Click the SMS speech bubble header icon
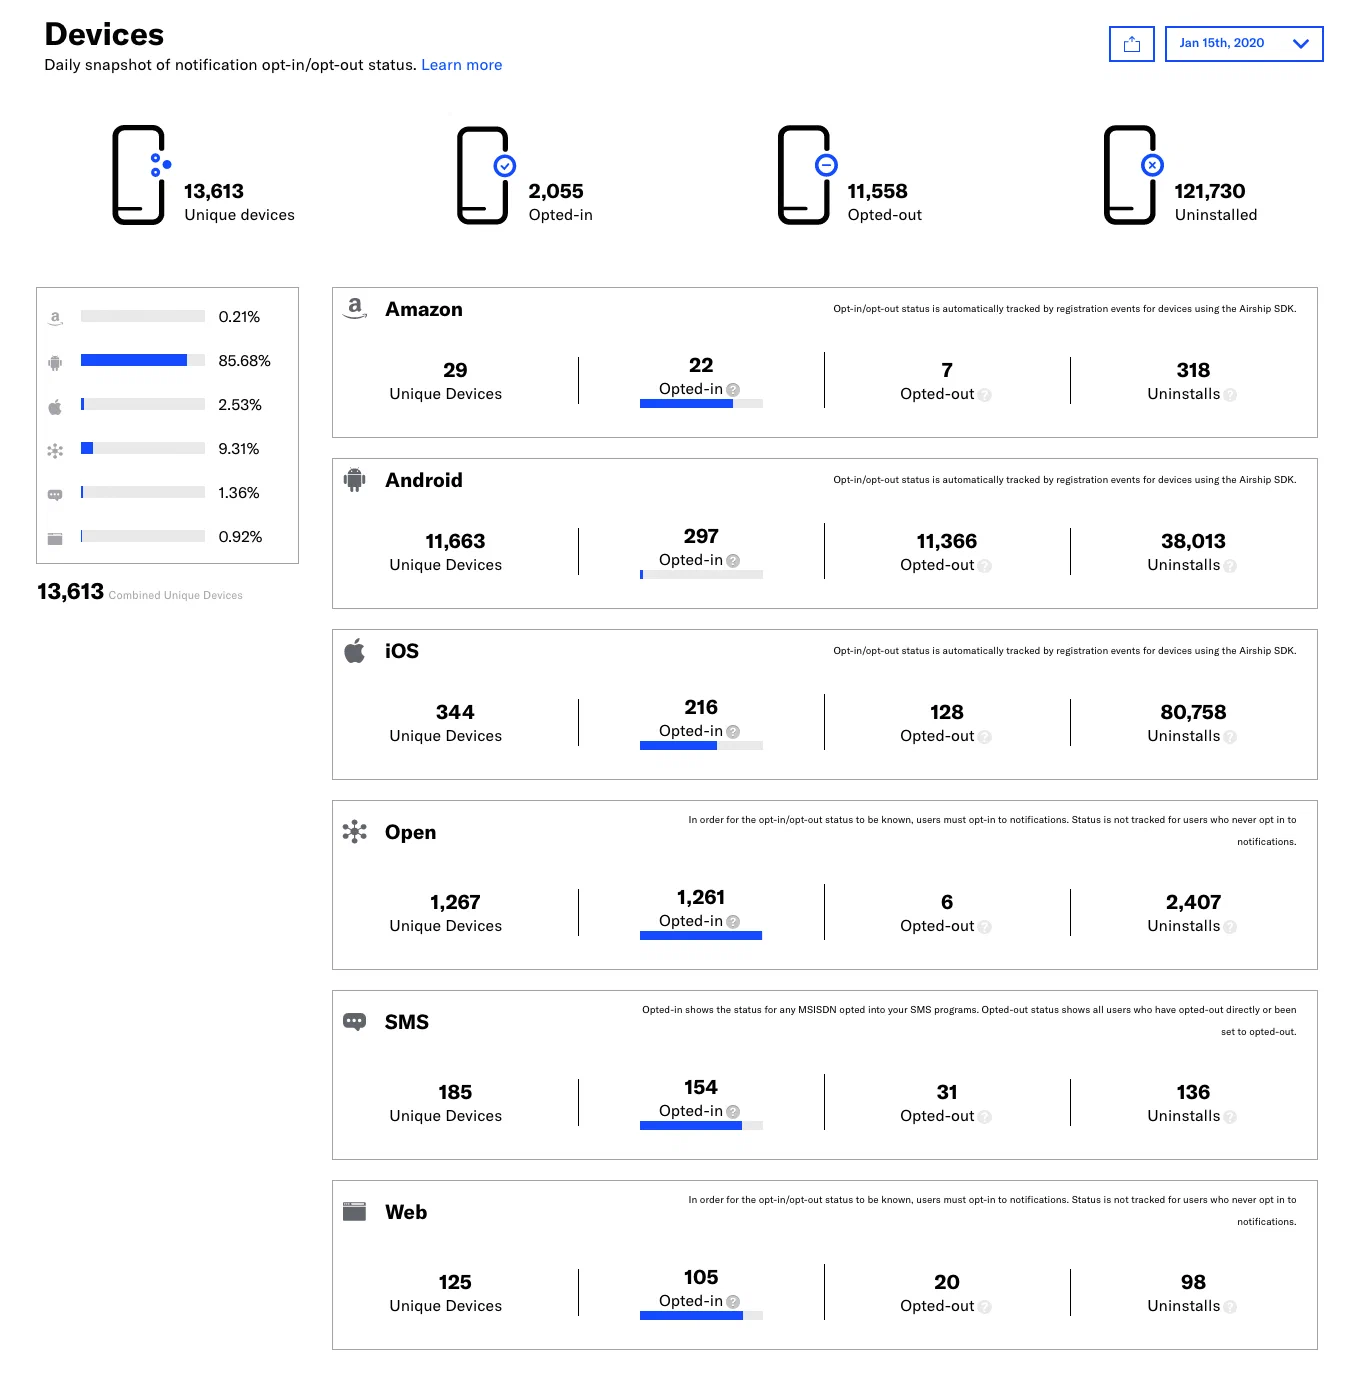1354x1375 pixels. pos(354,1022)
